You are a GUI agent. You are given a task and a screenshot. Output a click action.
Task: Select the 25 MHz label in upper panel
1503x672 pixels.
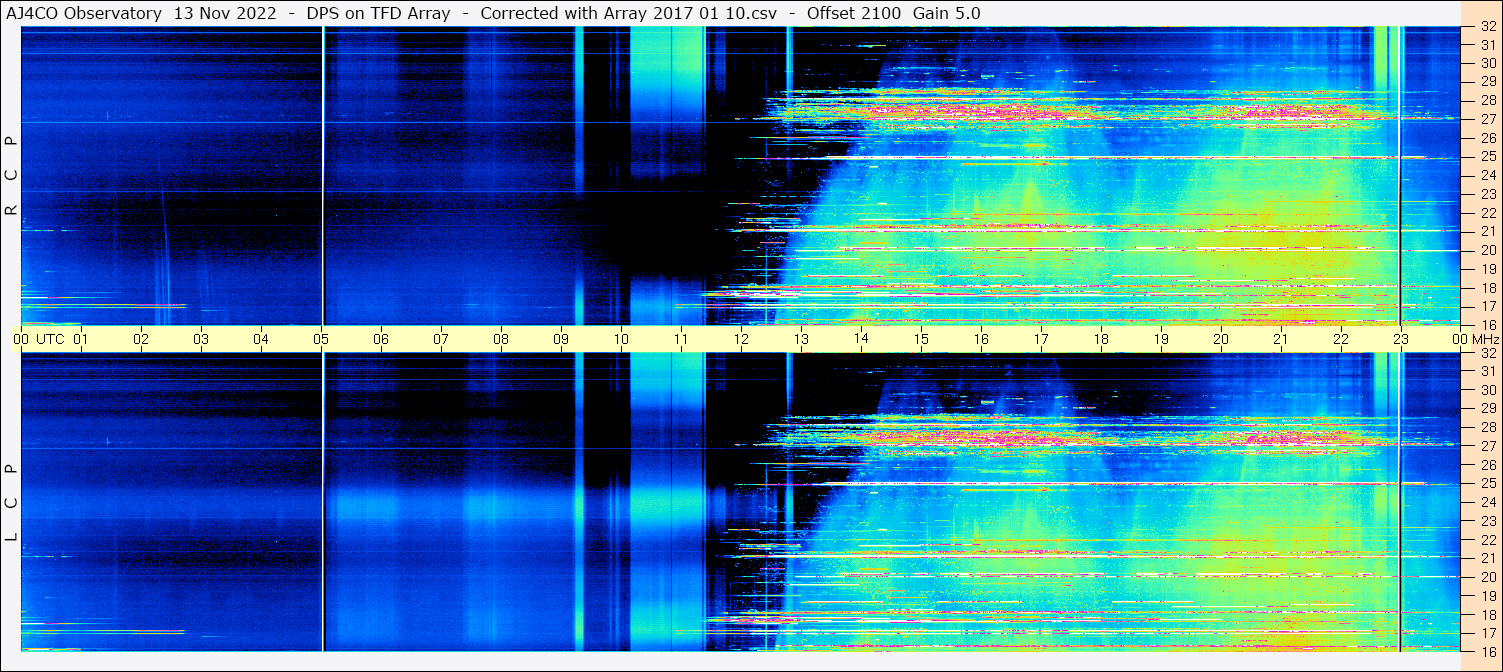1486,156
